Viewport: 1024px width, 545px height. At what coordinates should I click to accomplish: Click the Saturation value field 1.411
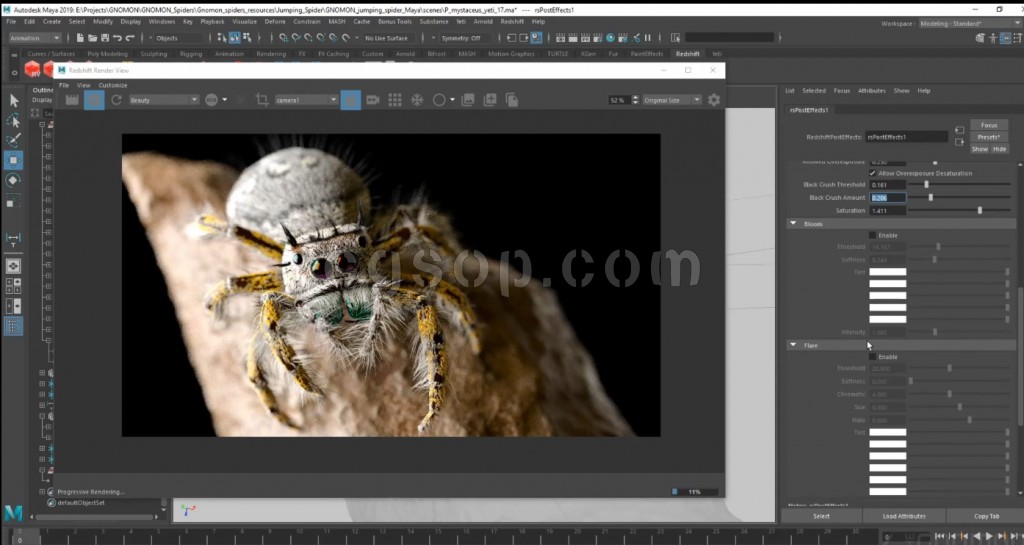[x=888, y=210]
